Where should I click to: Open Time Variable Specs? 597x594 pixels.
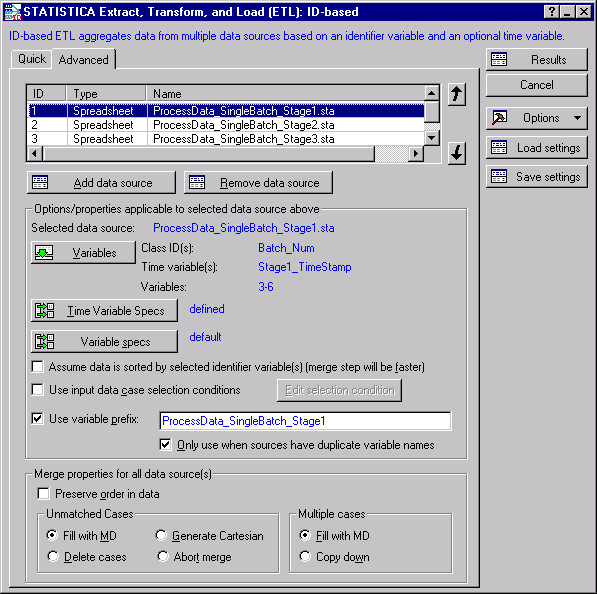point(104,311)
